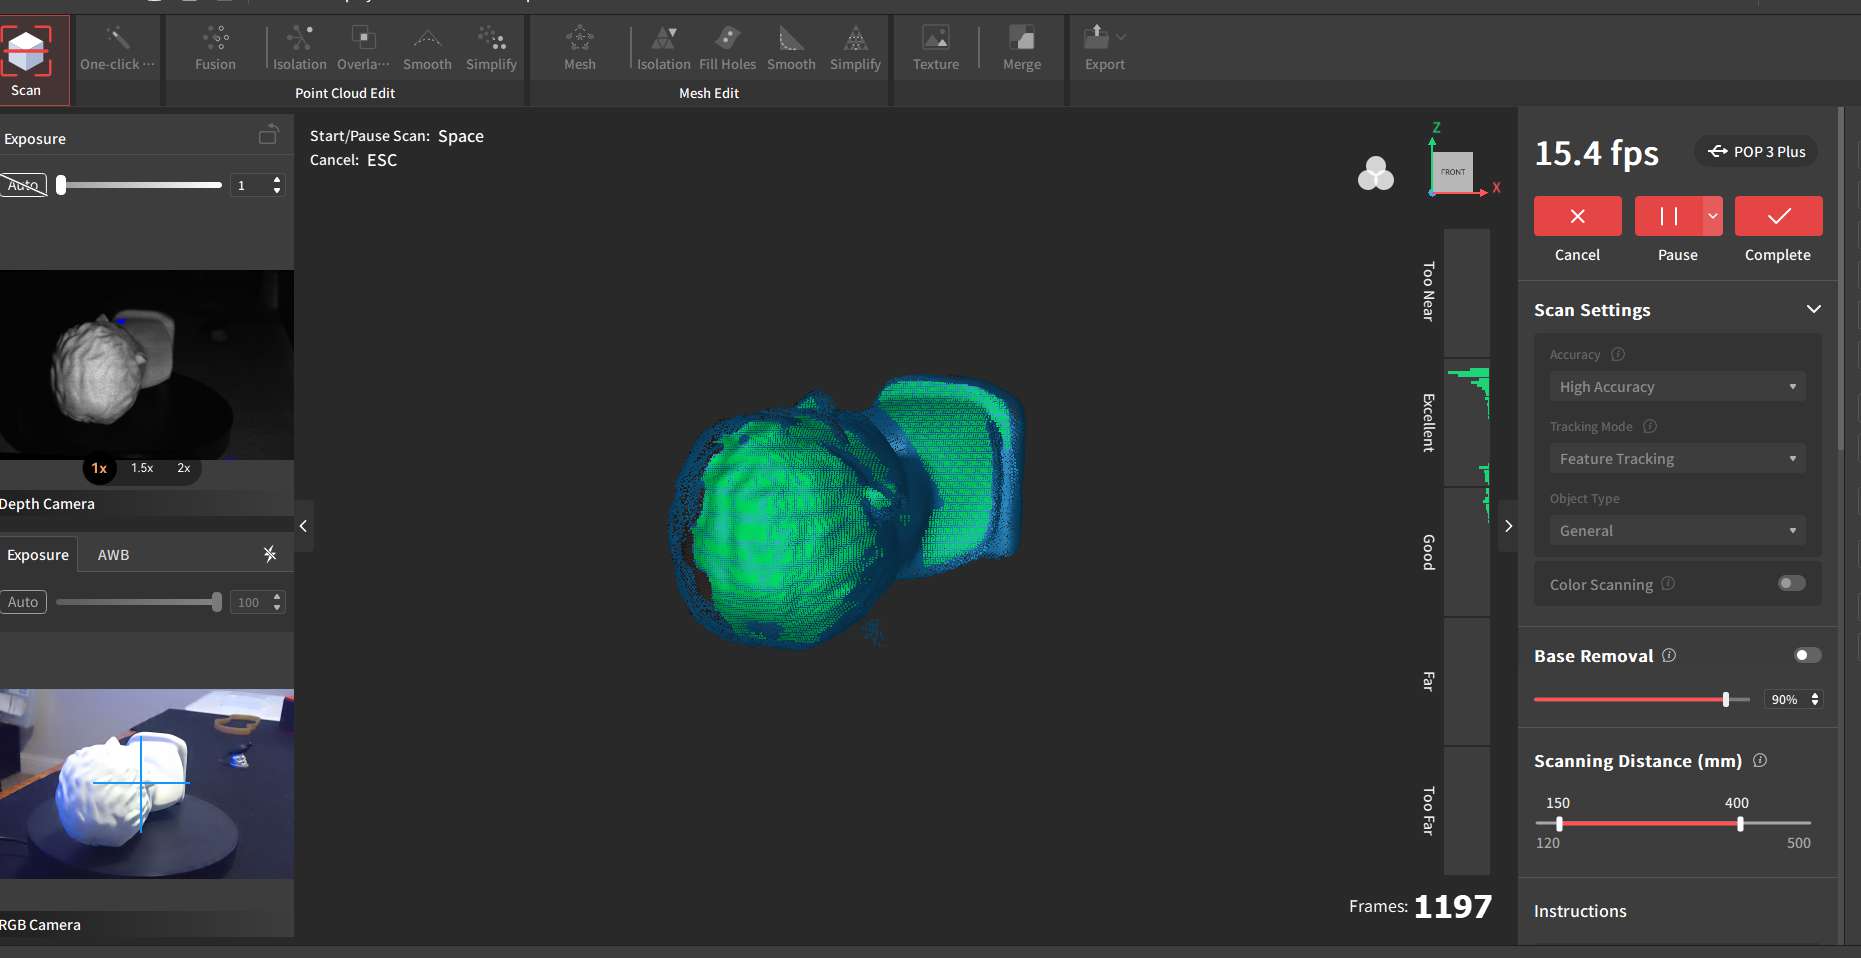This screenshot has height=958, width=1861.
Task: Enable Color Scanning
Action: [1791, 583]
